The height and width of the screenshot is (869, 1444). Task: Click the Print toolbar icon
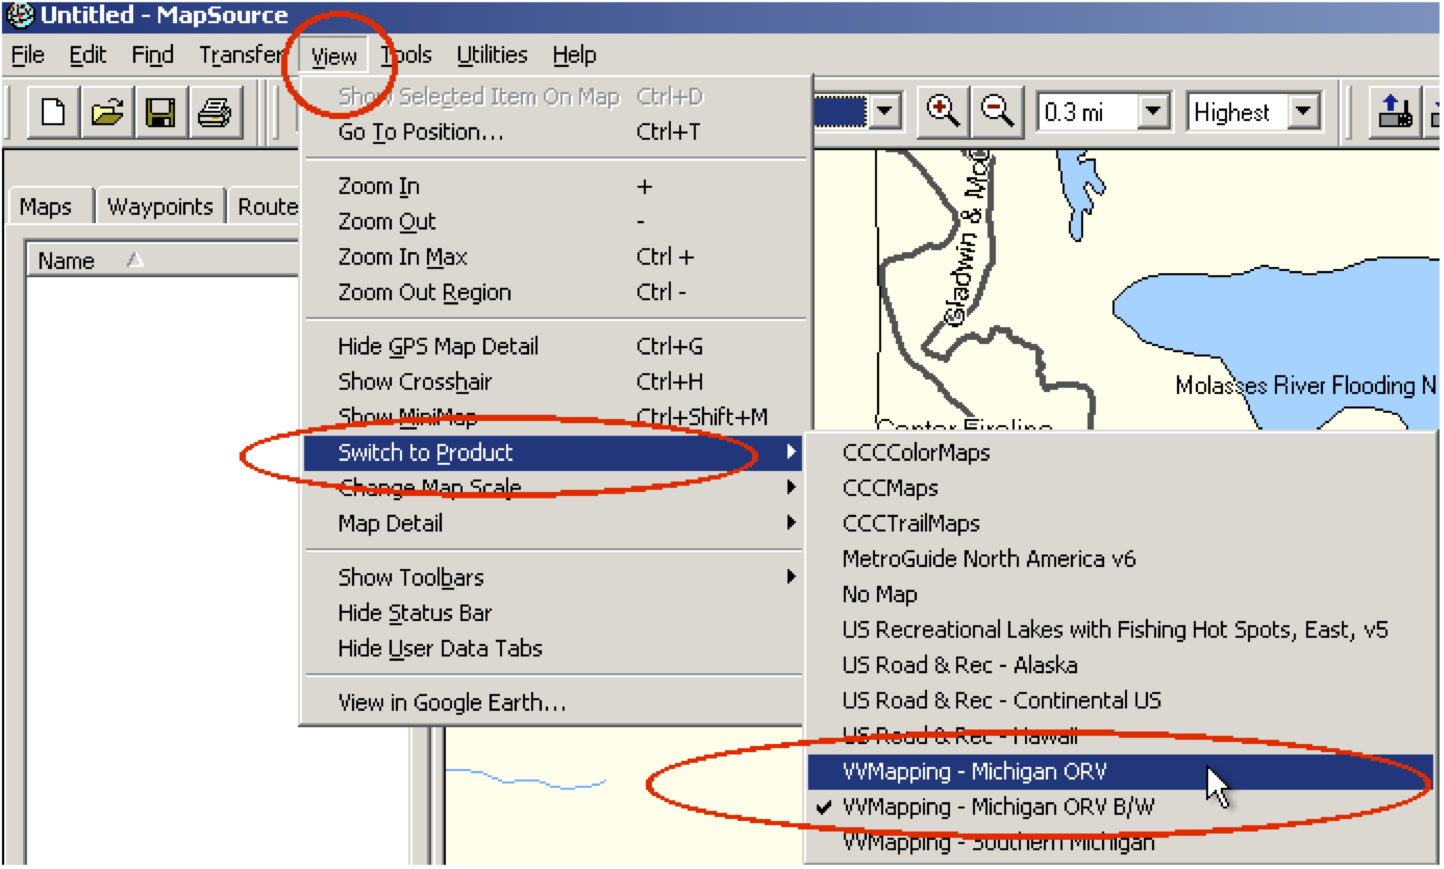pyautogui.click(x=215, y=112)
